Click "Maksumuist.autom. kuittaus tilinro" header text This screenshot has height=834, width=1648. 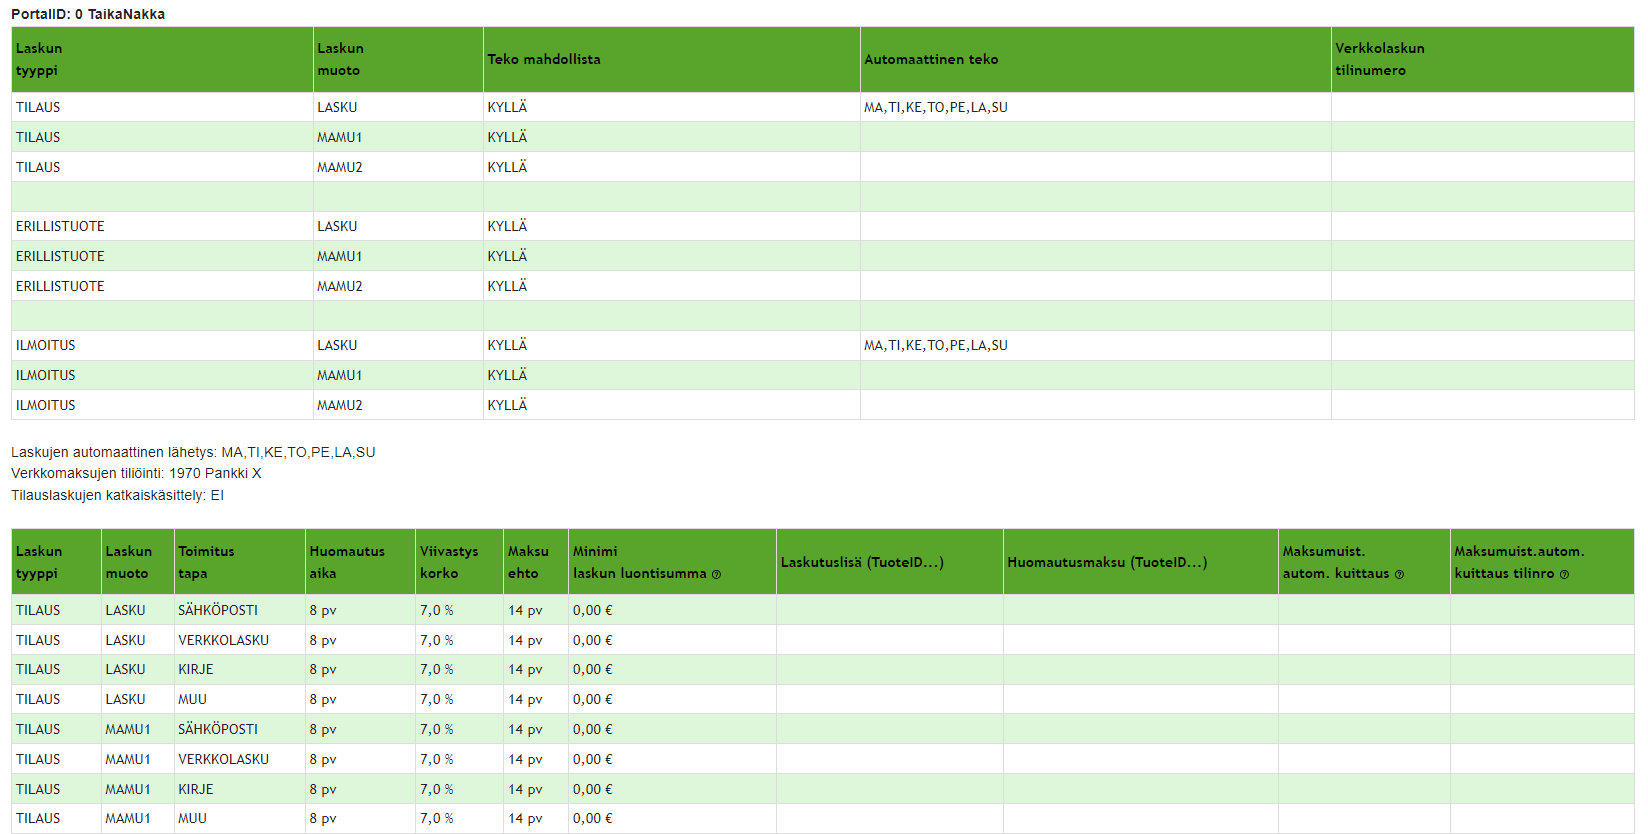(x=1519, y=562)
